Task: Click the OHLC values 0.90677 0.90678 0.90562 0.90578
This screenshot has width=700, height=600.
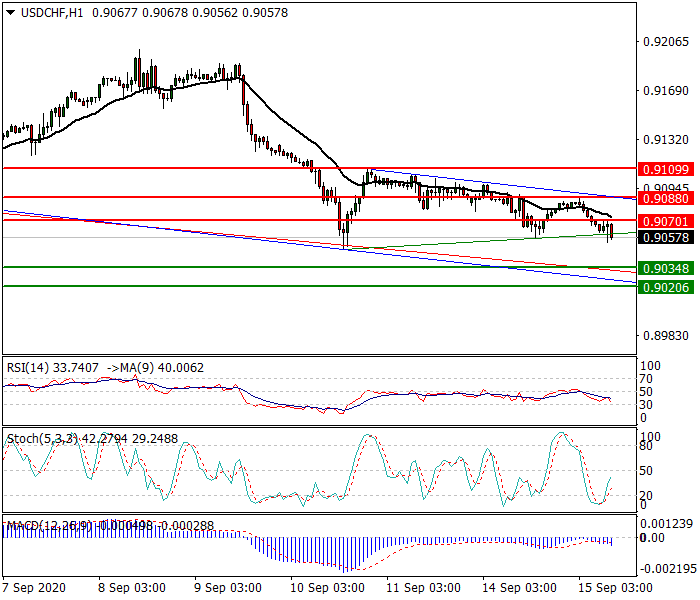Action: (x=190, y=12)
